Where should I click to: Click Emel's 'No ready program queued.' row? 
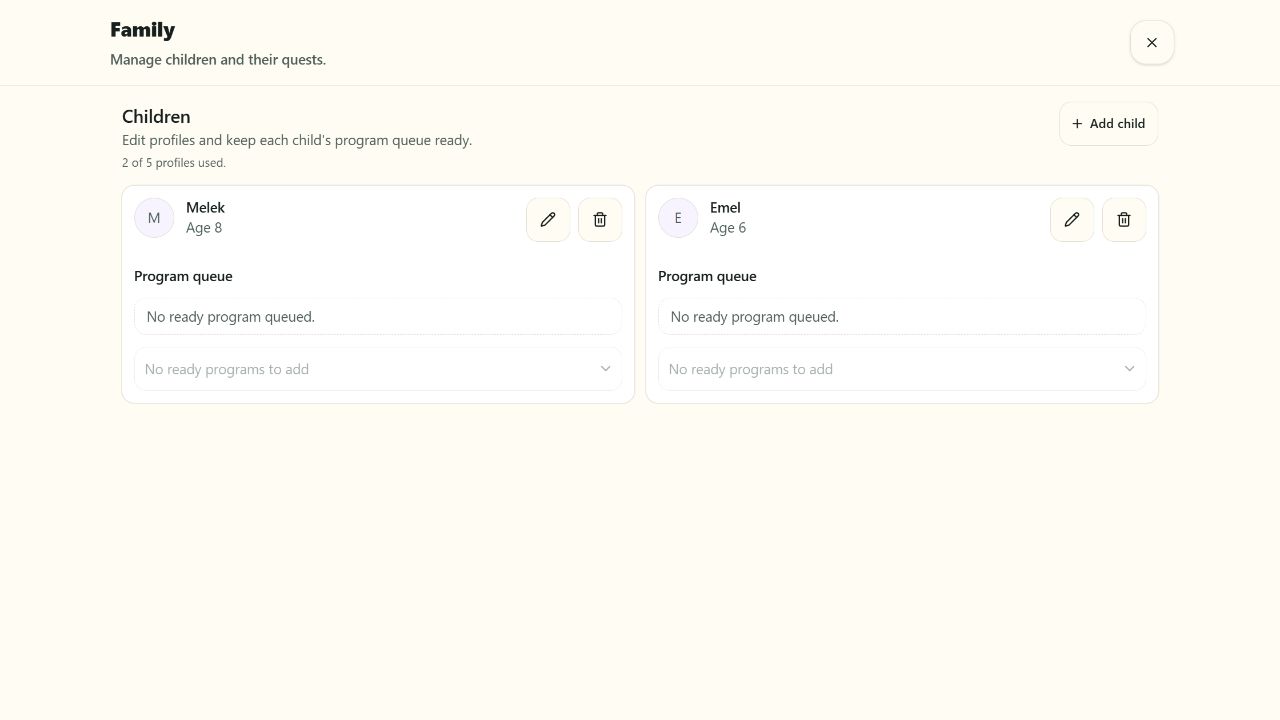point(902,317)
